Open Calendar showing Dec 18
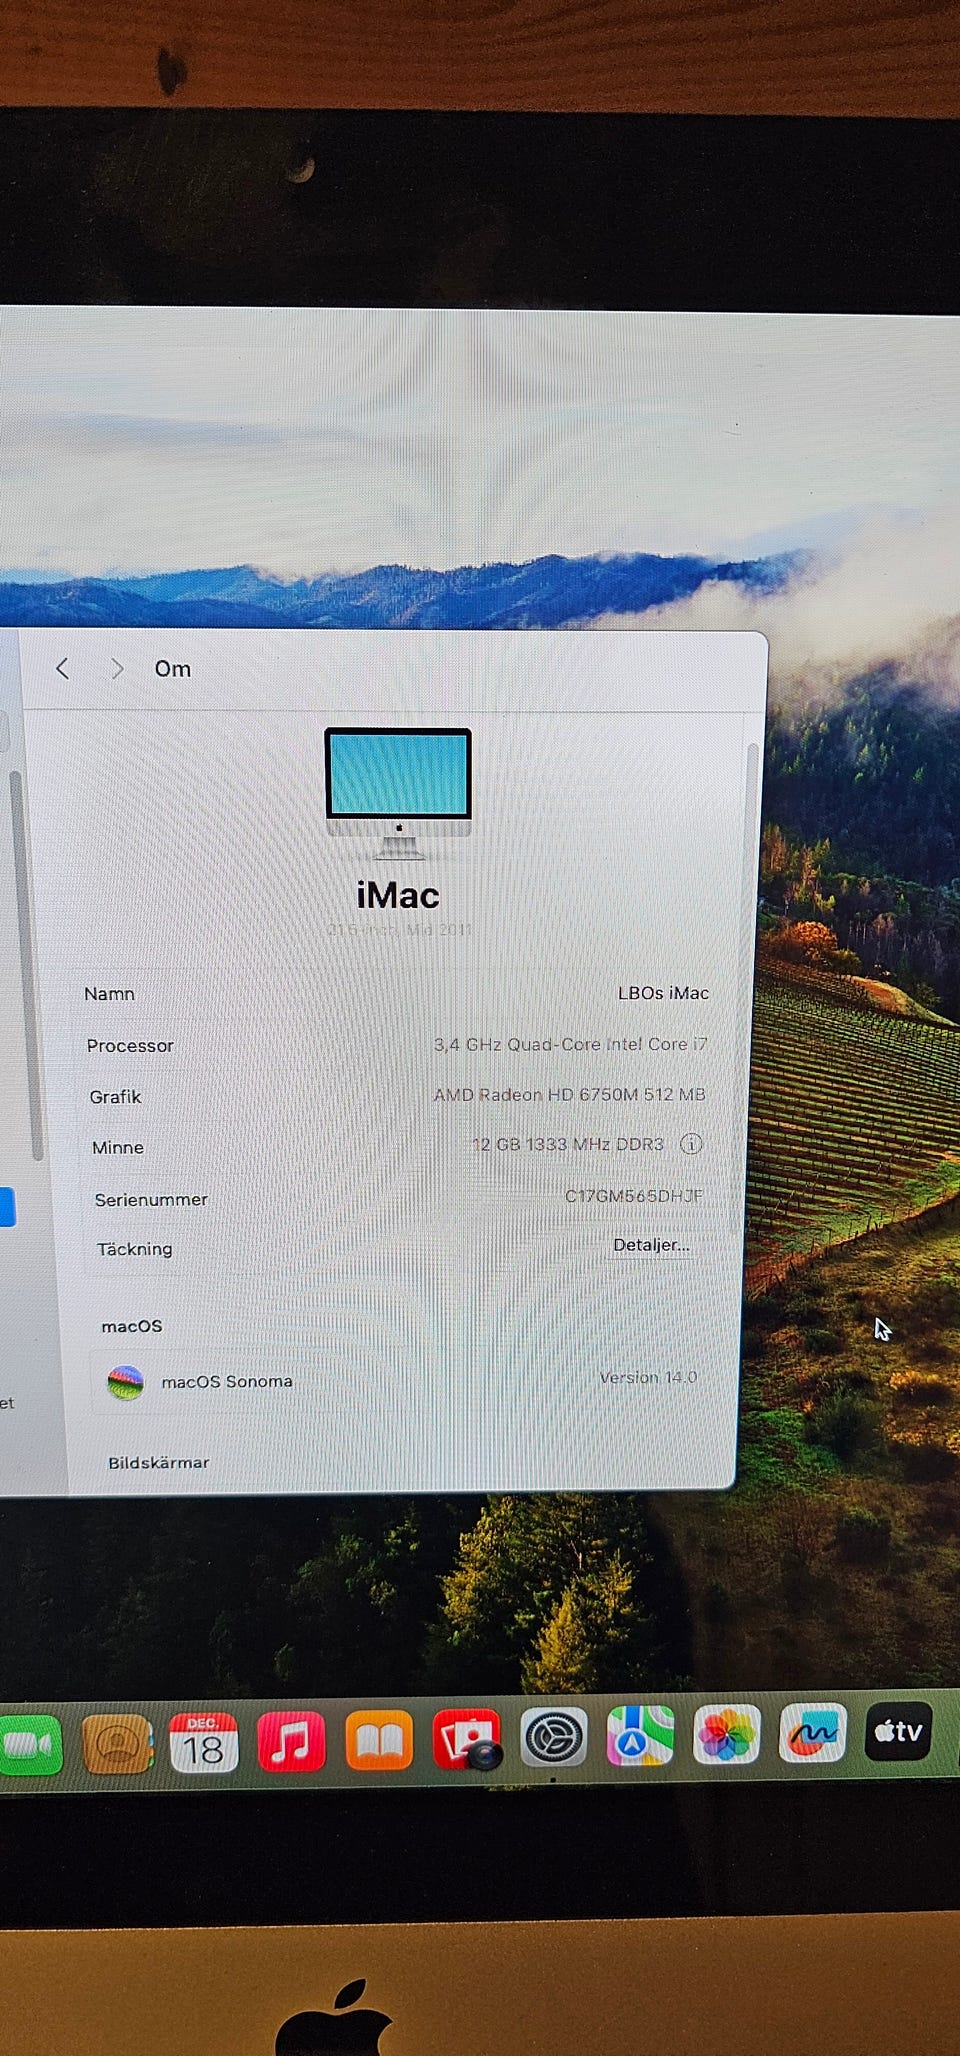The image size is (960, 2056). pos(204,1743)
